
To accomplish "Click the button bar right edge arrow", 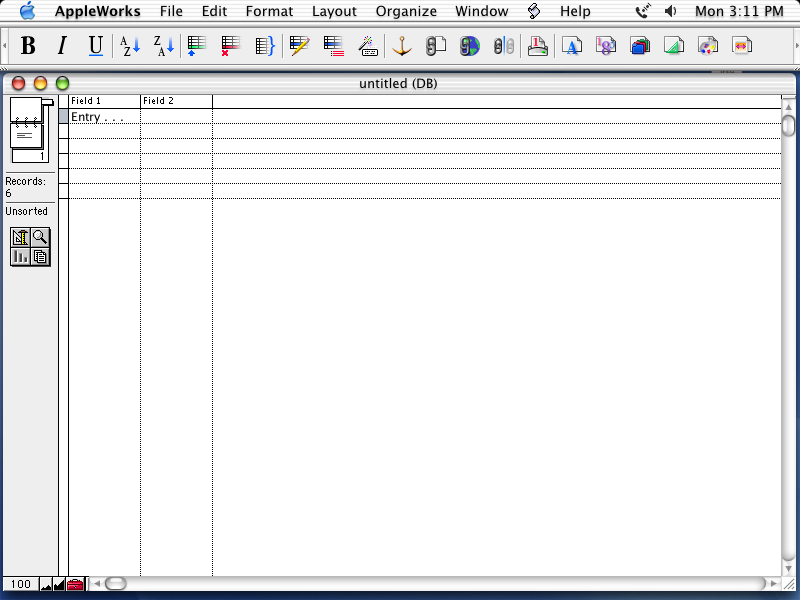I will click(x=796, y=46).
